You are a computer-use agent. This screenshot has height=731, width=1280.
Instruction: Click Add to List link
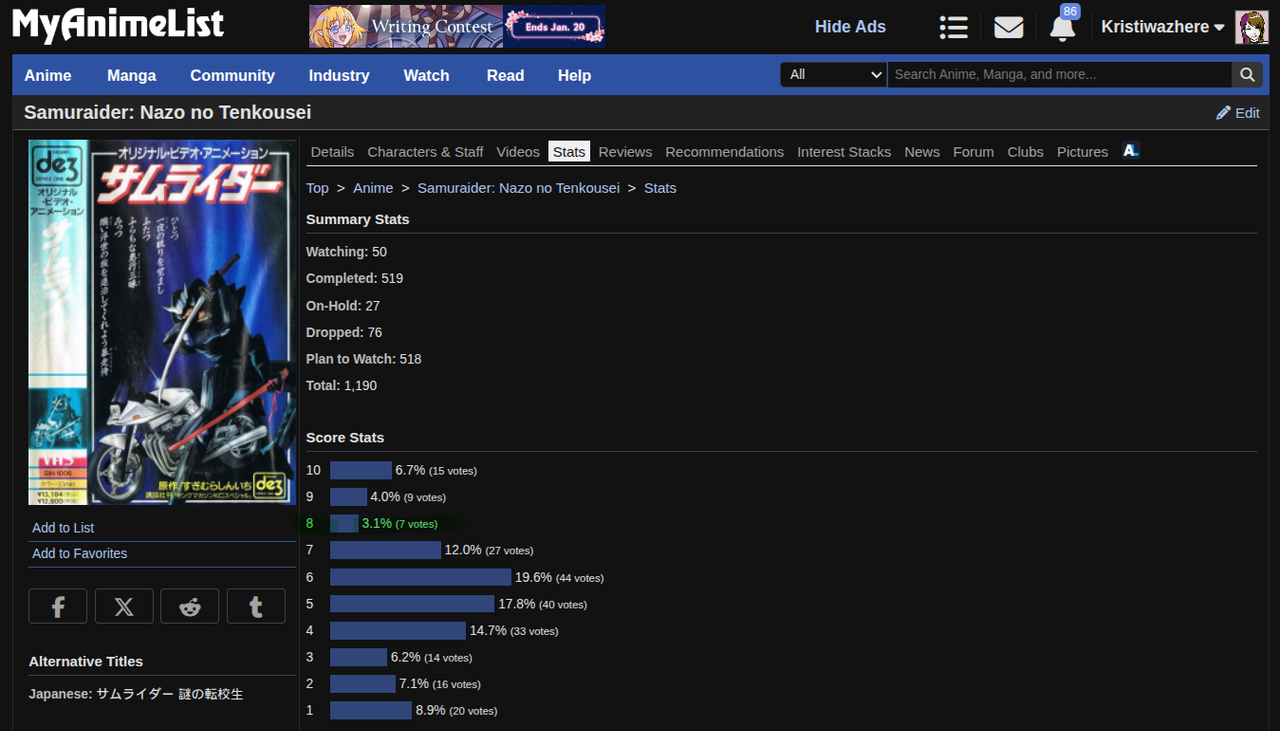tap(63, 528)
